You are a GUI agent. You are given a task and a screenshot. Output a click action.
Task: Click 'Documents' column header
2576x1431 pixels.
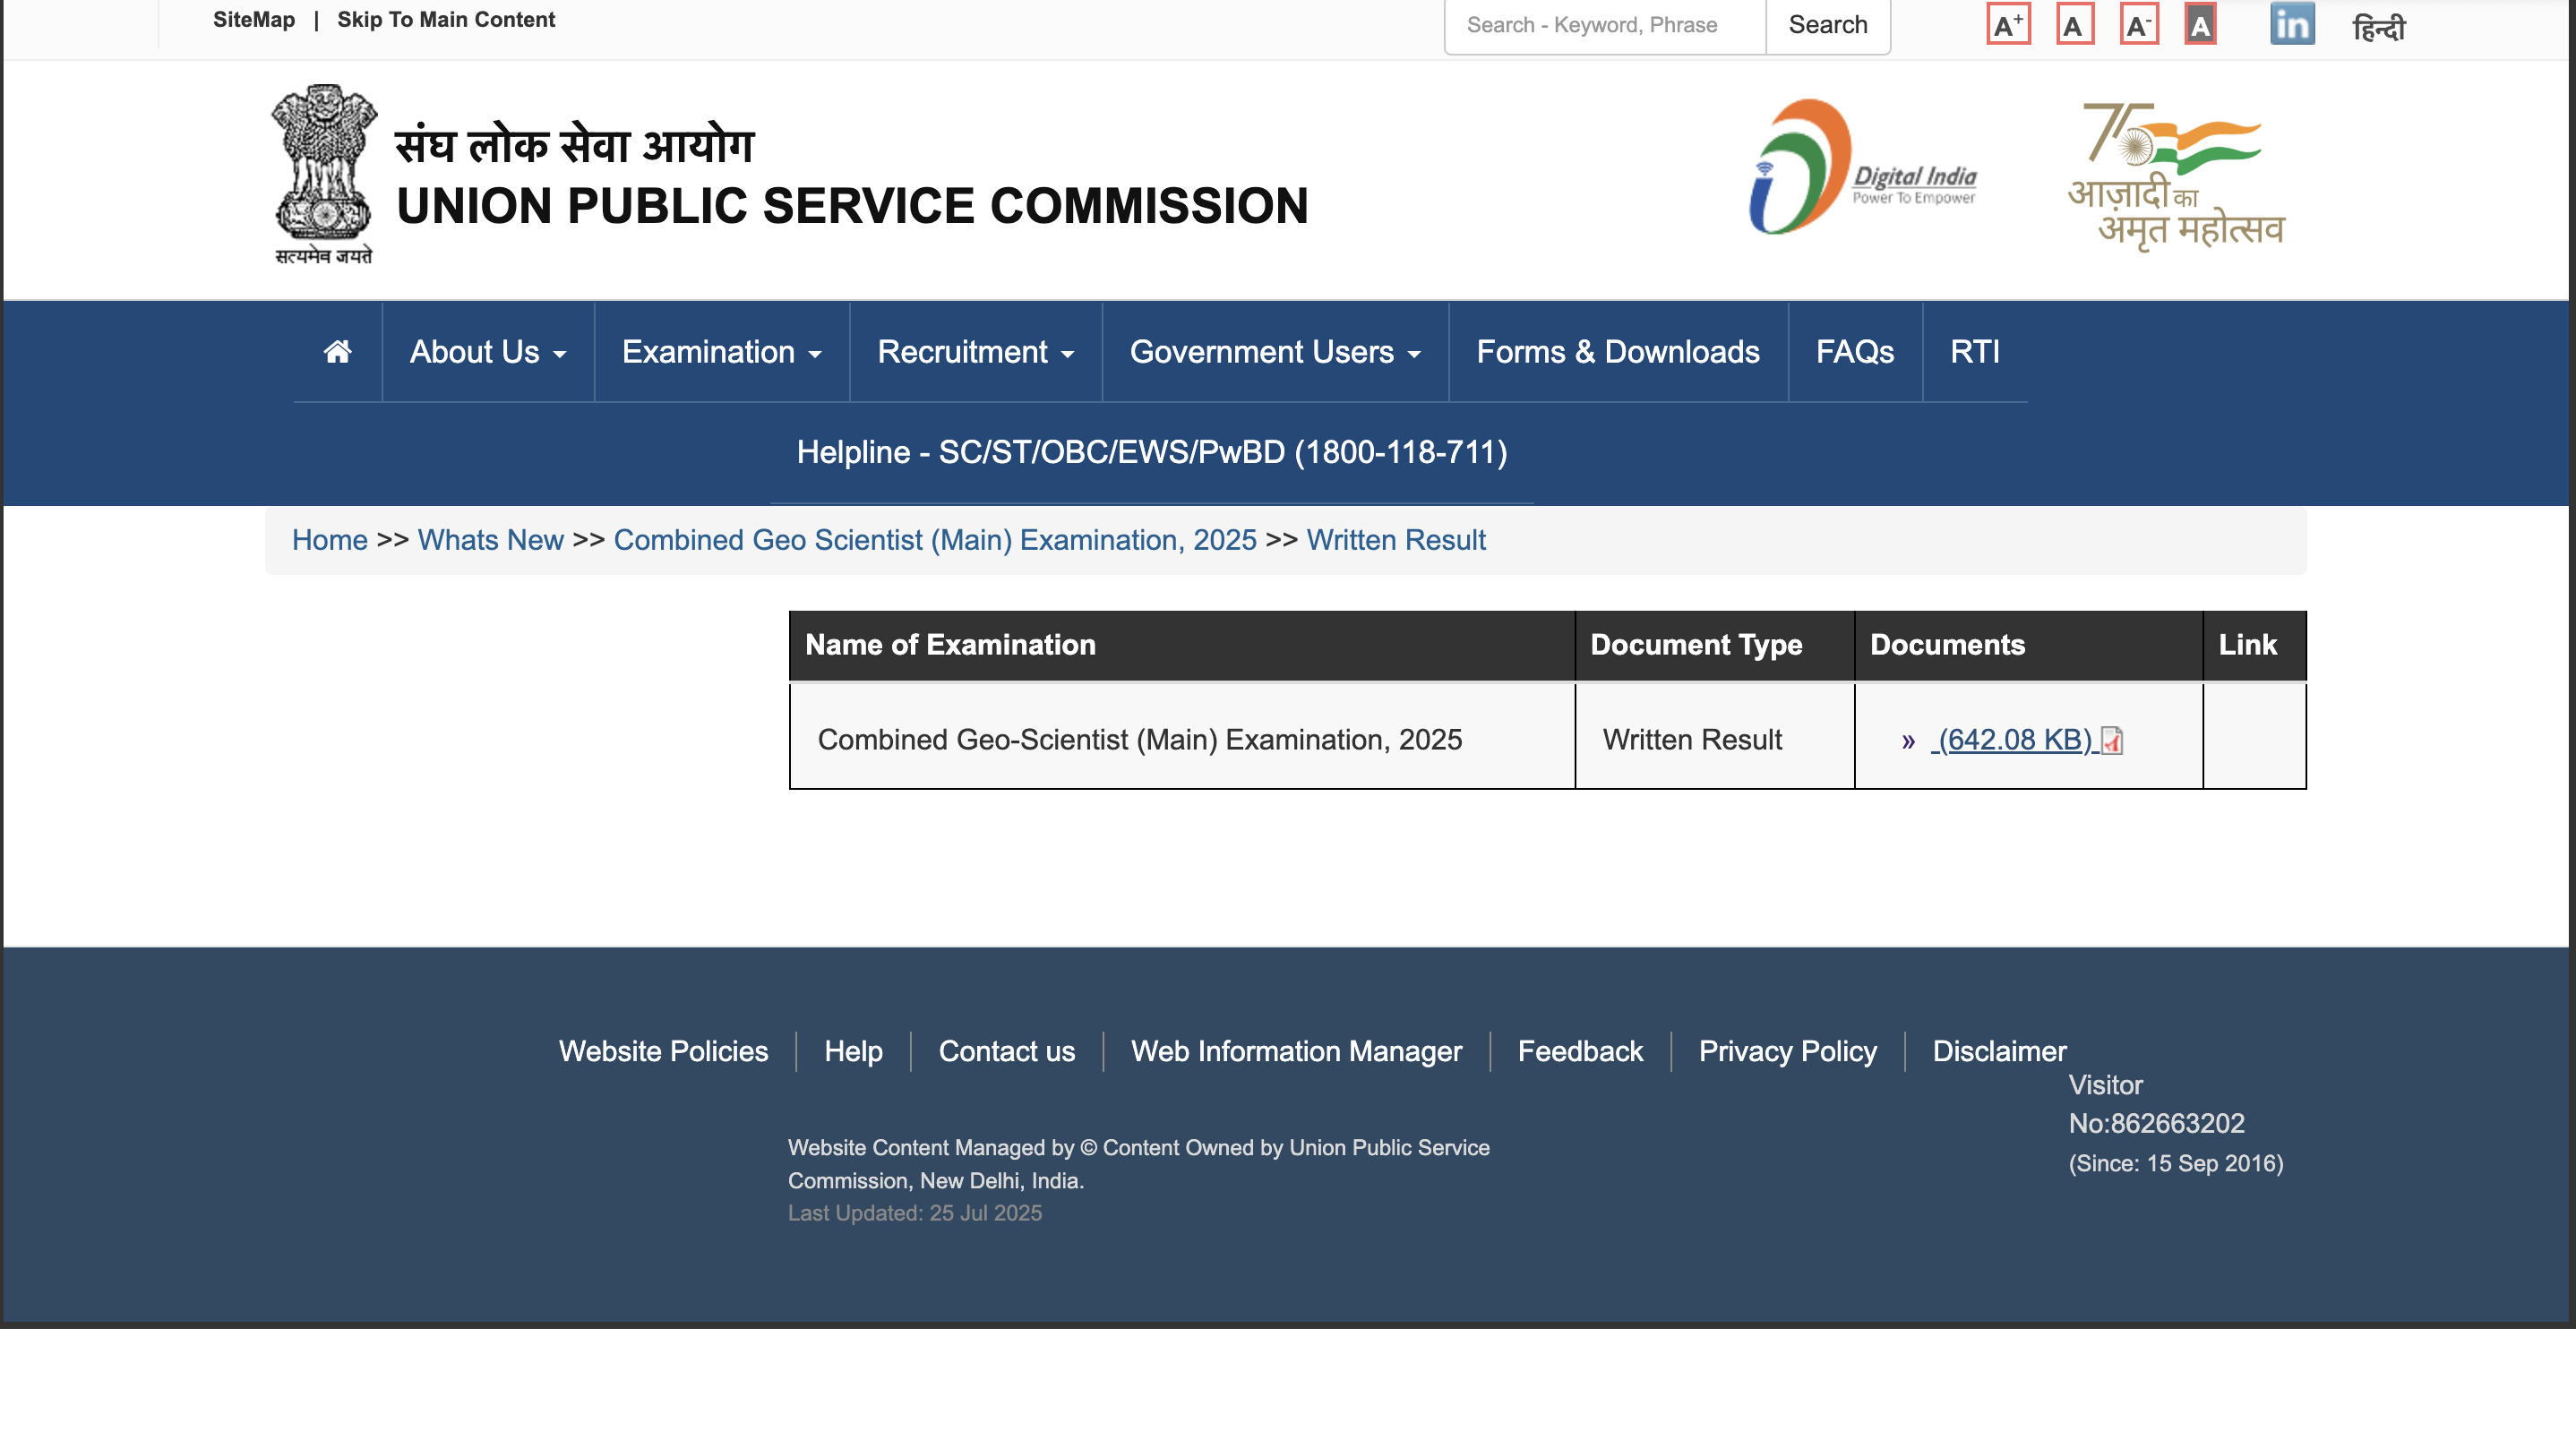pyautogui.click(x=2029, y=645)
